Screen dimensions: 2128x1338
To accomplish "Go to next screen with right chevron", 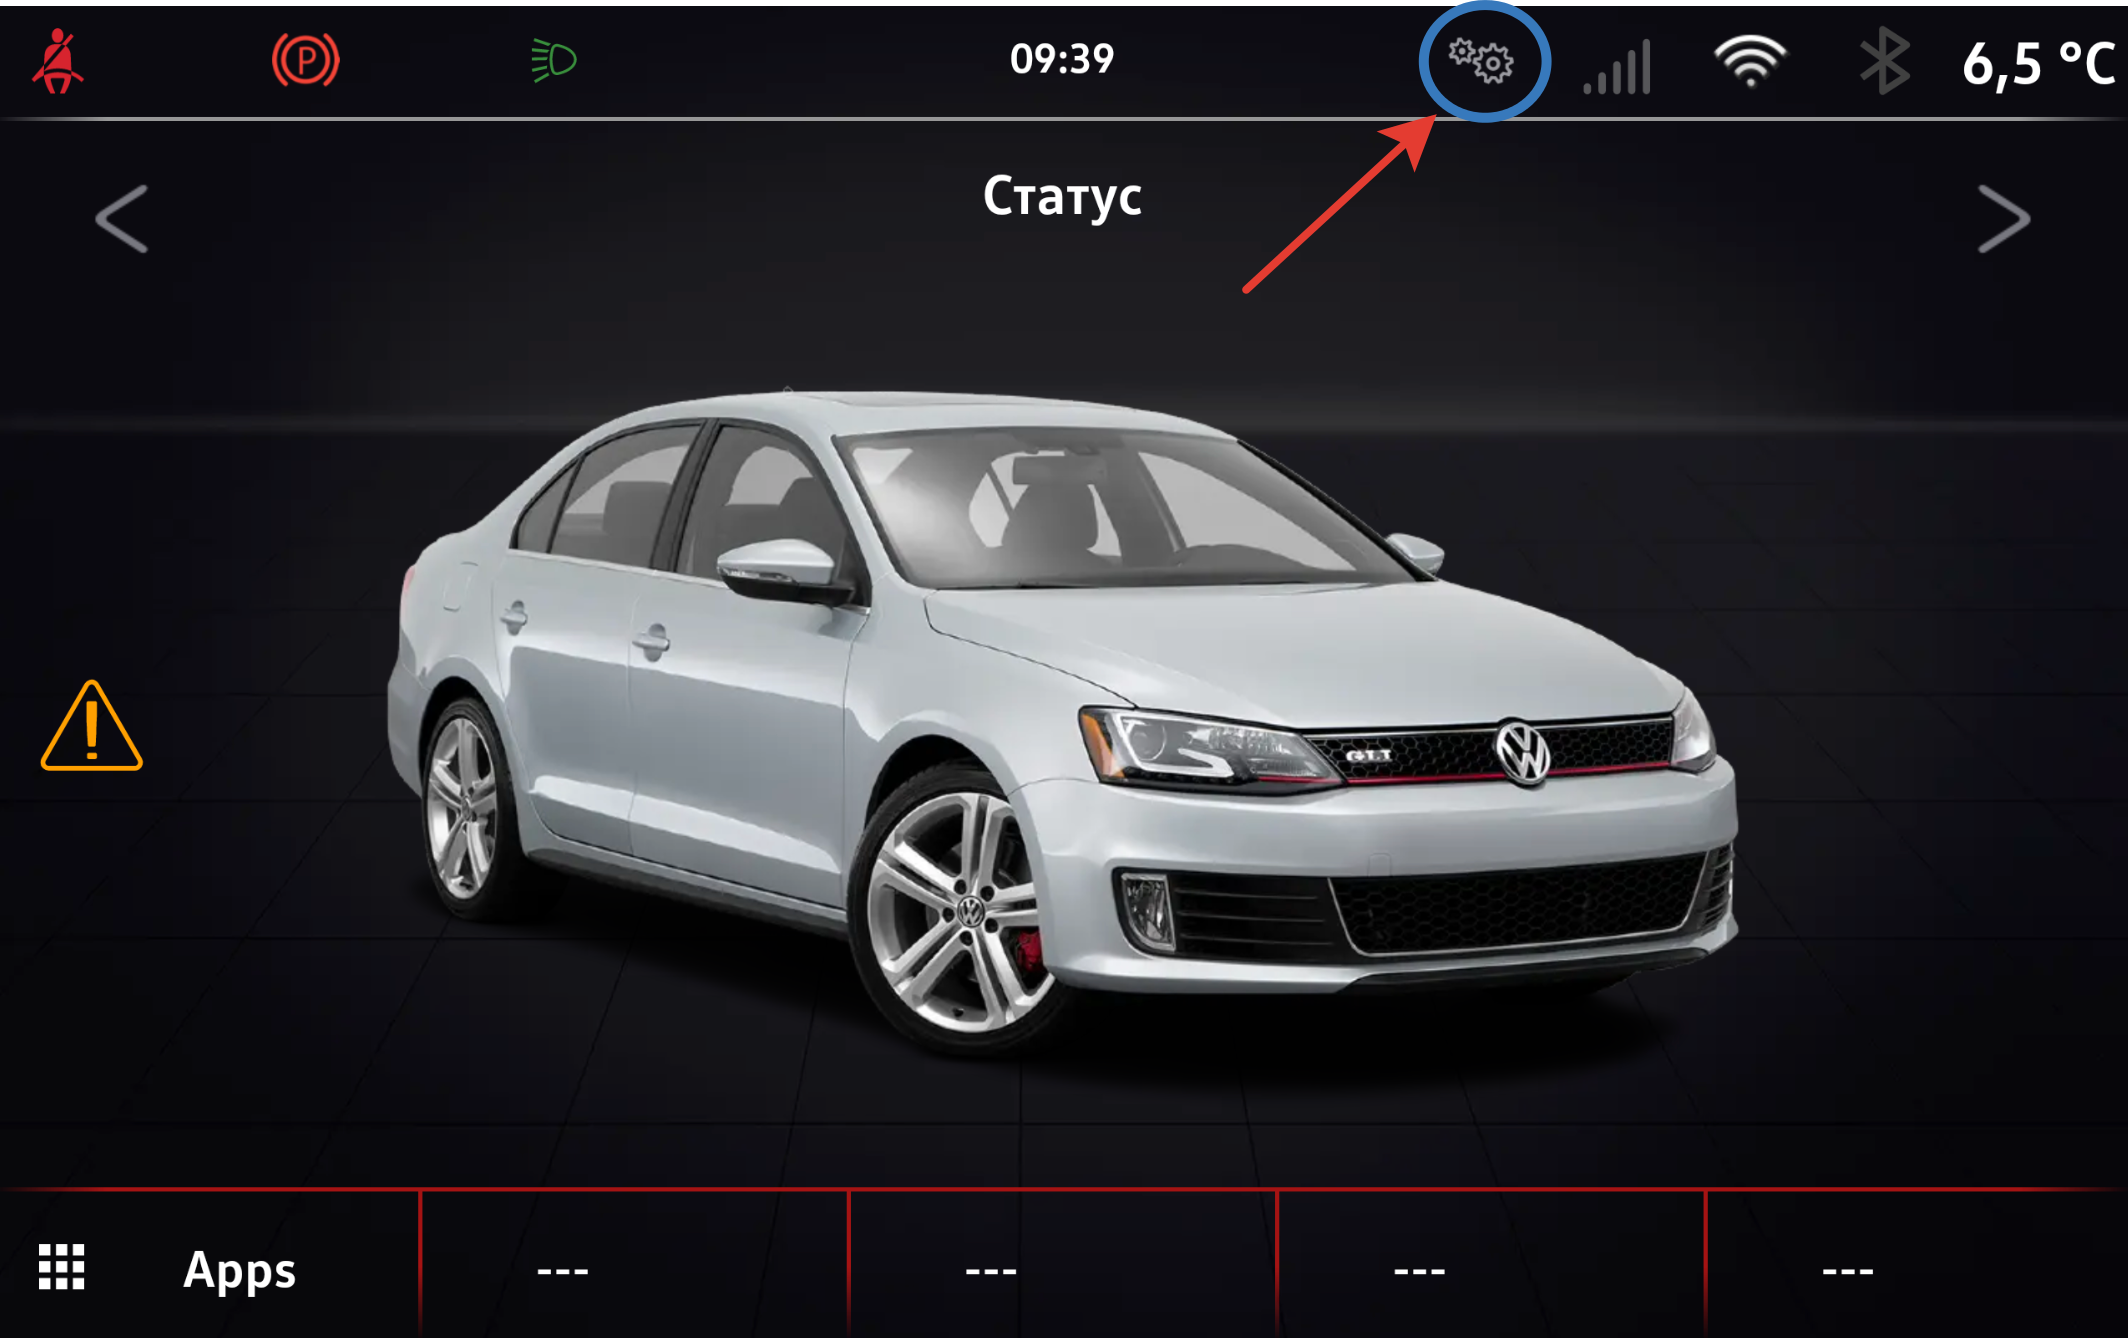I will coord(2004,218).
